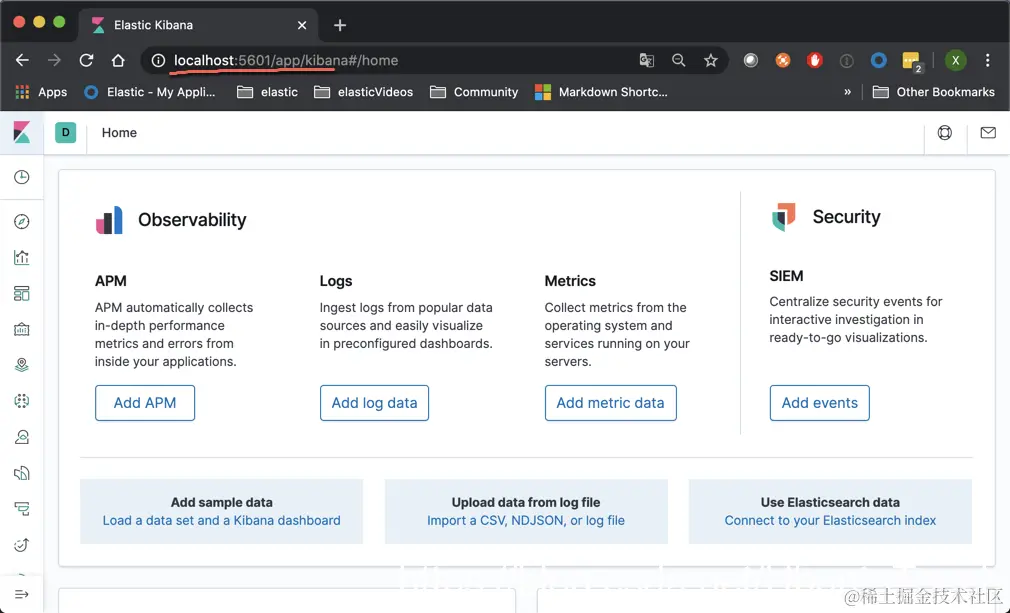Image resolution: width=1010 pixels, height=613 pixels.
Task: Bookmark this page with the star icon
Action: [x=710, y=61]
